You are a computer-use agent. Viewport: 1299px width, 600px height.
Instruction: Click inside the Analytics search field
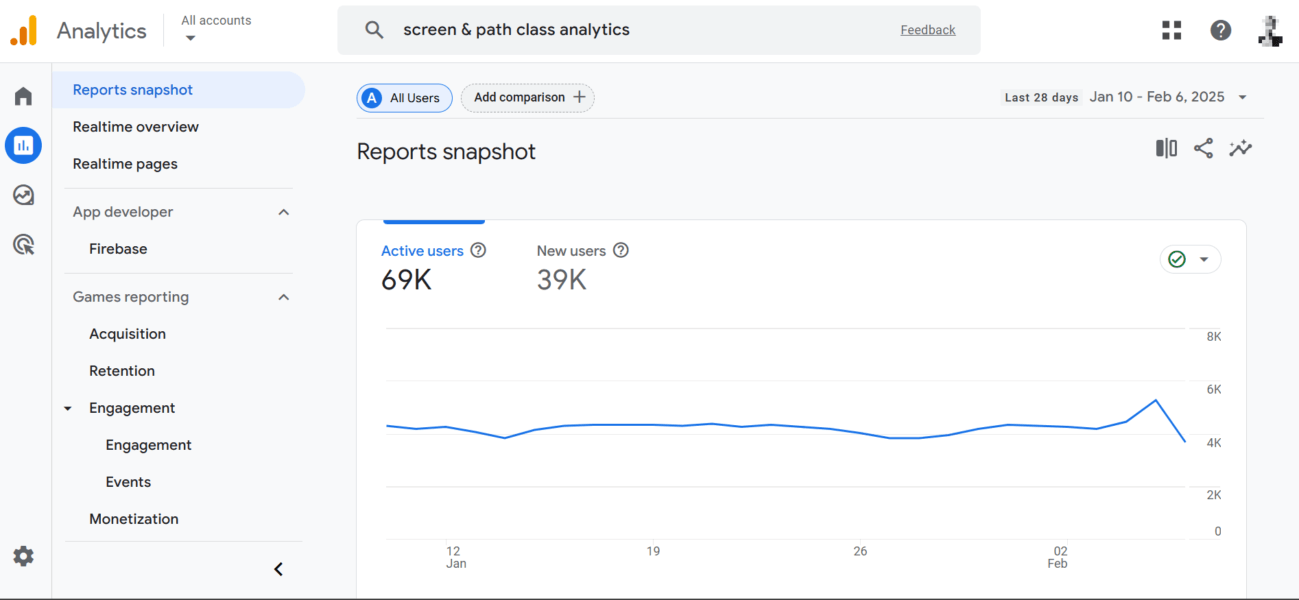click(x=600, y=29)
